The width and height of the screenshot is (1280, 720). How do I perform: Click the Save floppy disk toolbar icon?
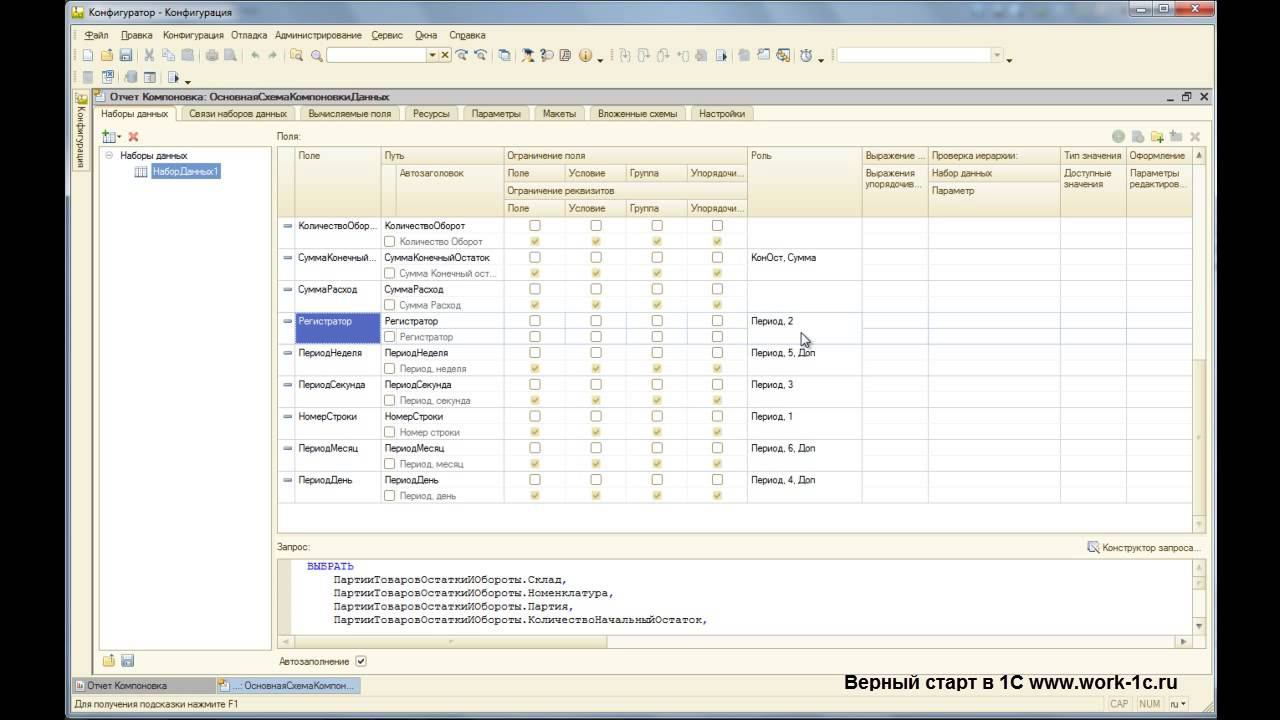126,56
